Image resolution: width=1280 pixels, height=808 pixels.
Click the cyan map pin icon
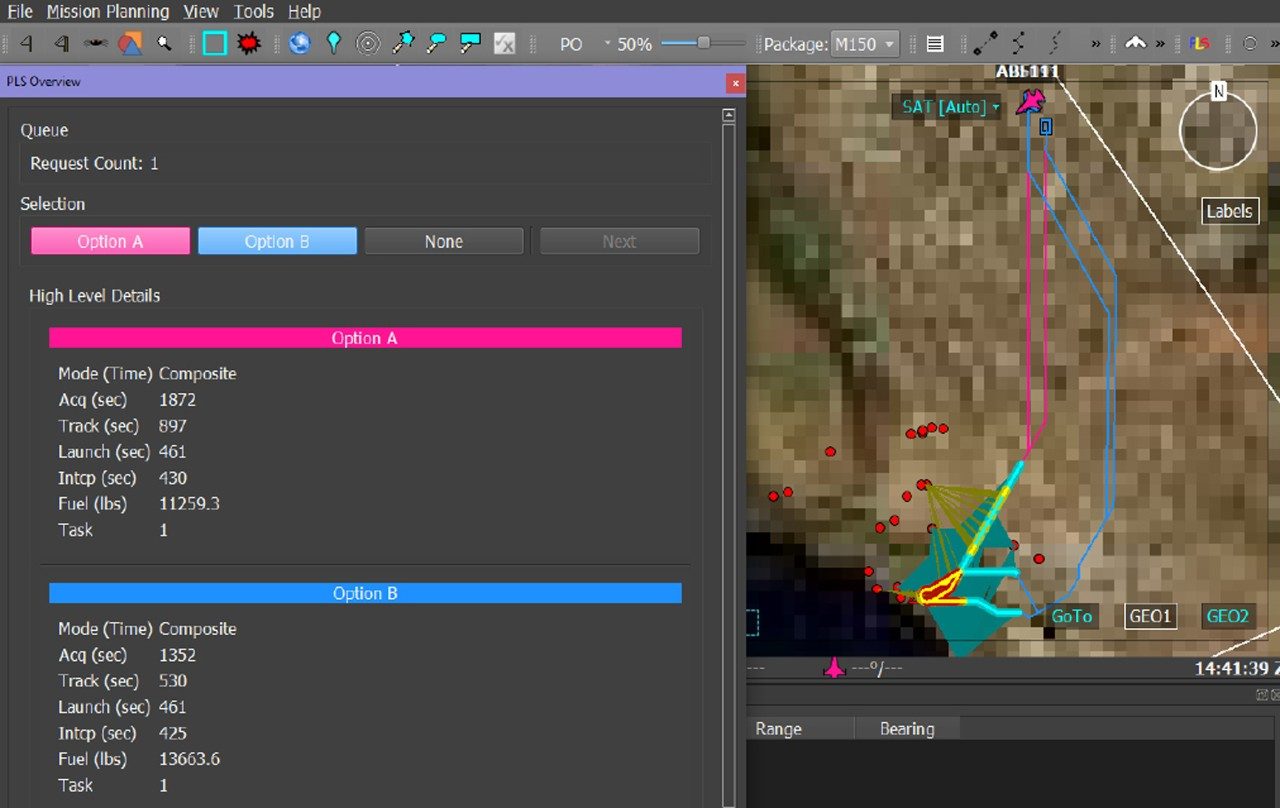pyautogui.click(x=334, y=44)
